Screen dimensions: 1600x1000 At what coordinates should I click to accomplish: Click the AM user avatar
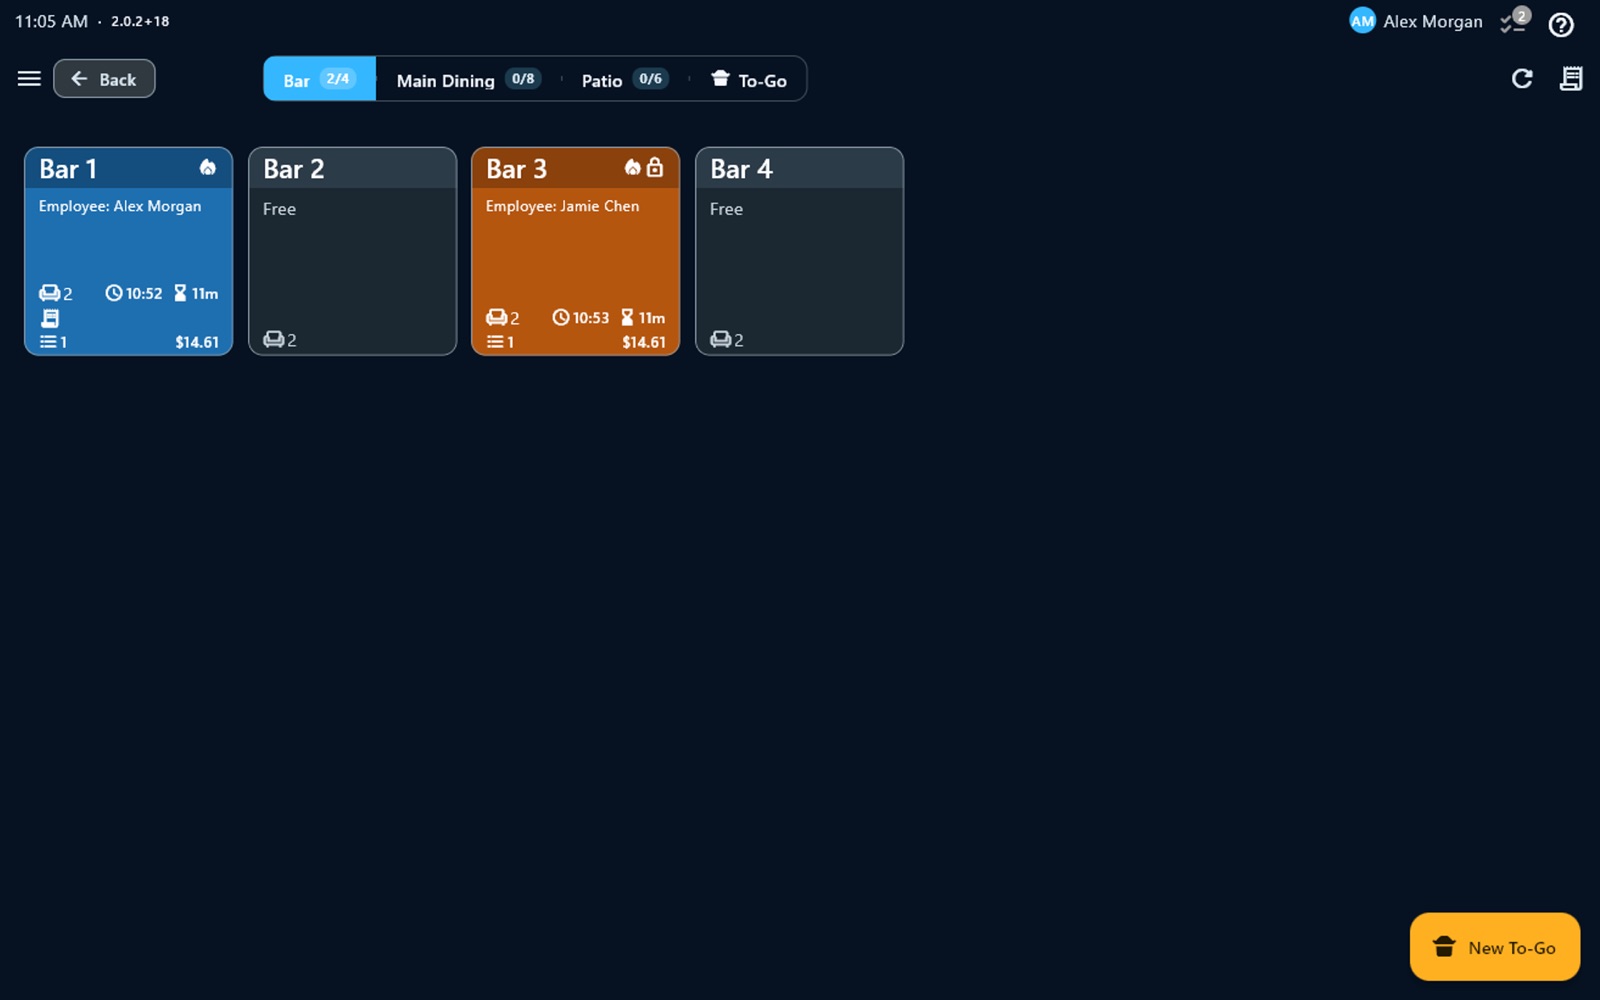(1362, 21)
